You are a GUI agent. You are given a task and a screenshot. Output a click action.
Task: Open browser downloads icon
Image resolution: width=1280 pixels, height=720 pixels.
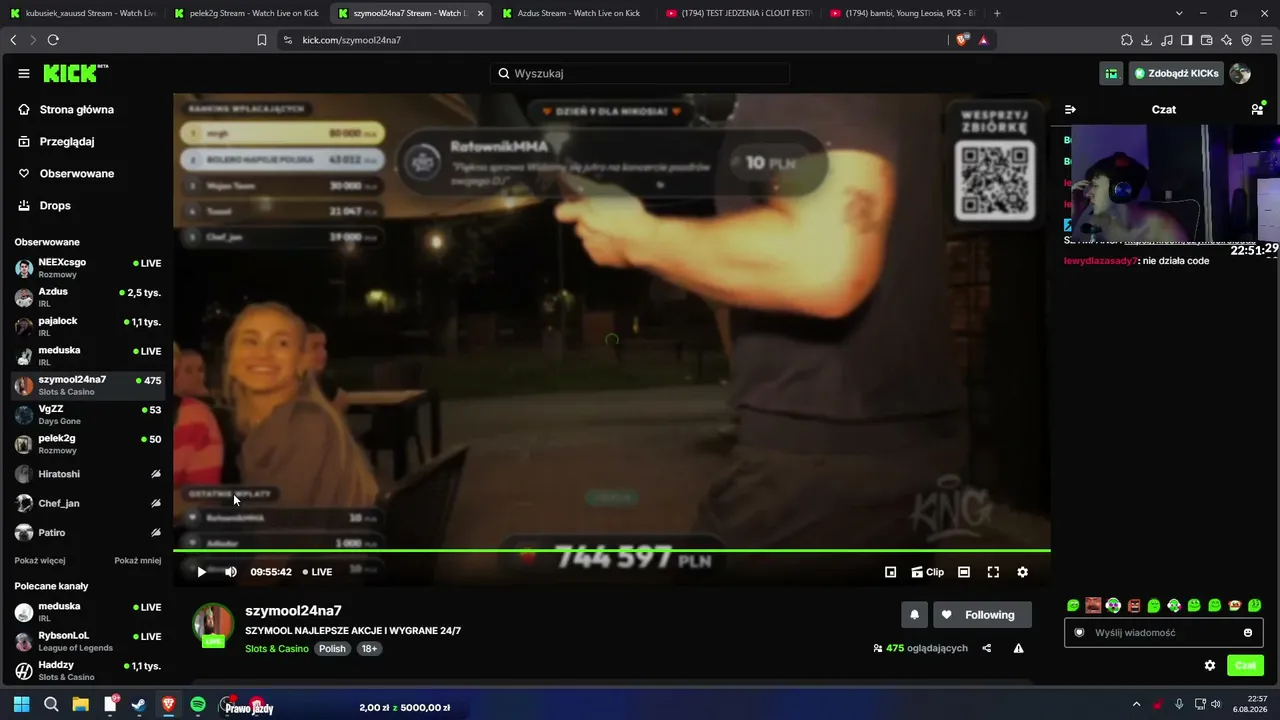coord(1147,40)
